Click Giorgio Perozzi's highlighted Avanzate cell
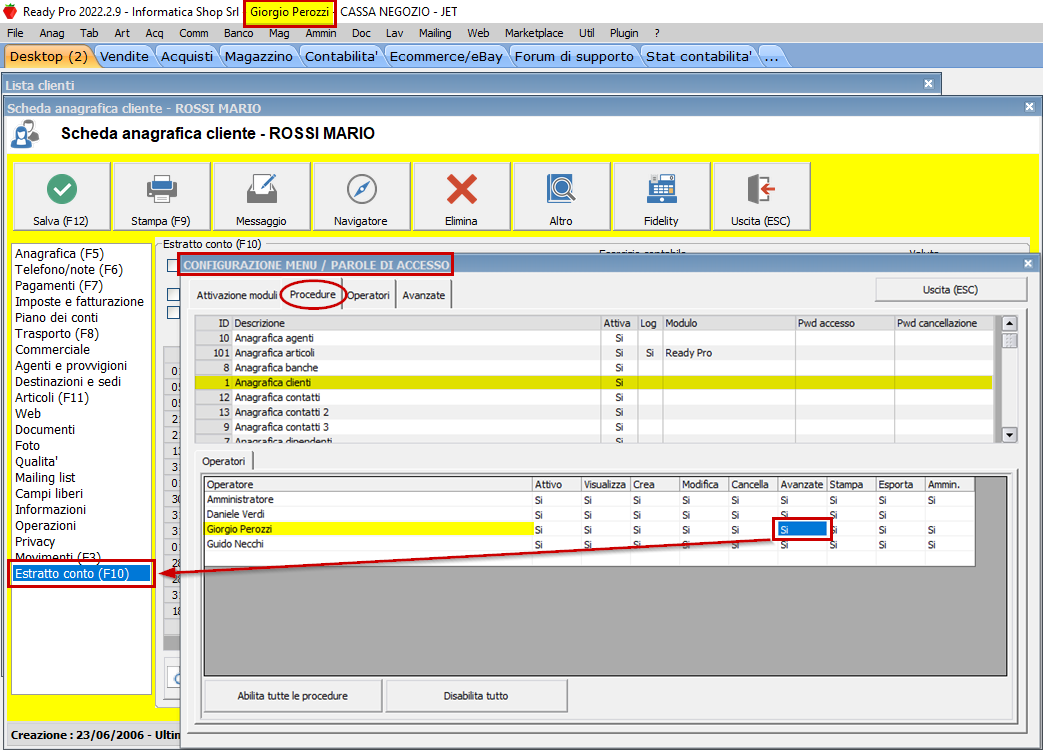 tap(802, 529)
